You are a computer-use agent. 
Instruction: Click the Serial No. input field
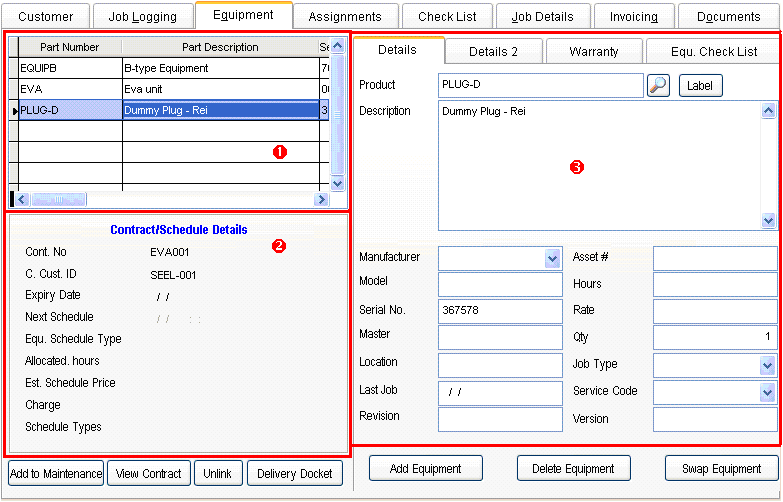(500, 311)
